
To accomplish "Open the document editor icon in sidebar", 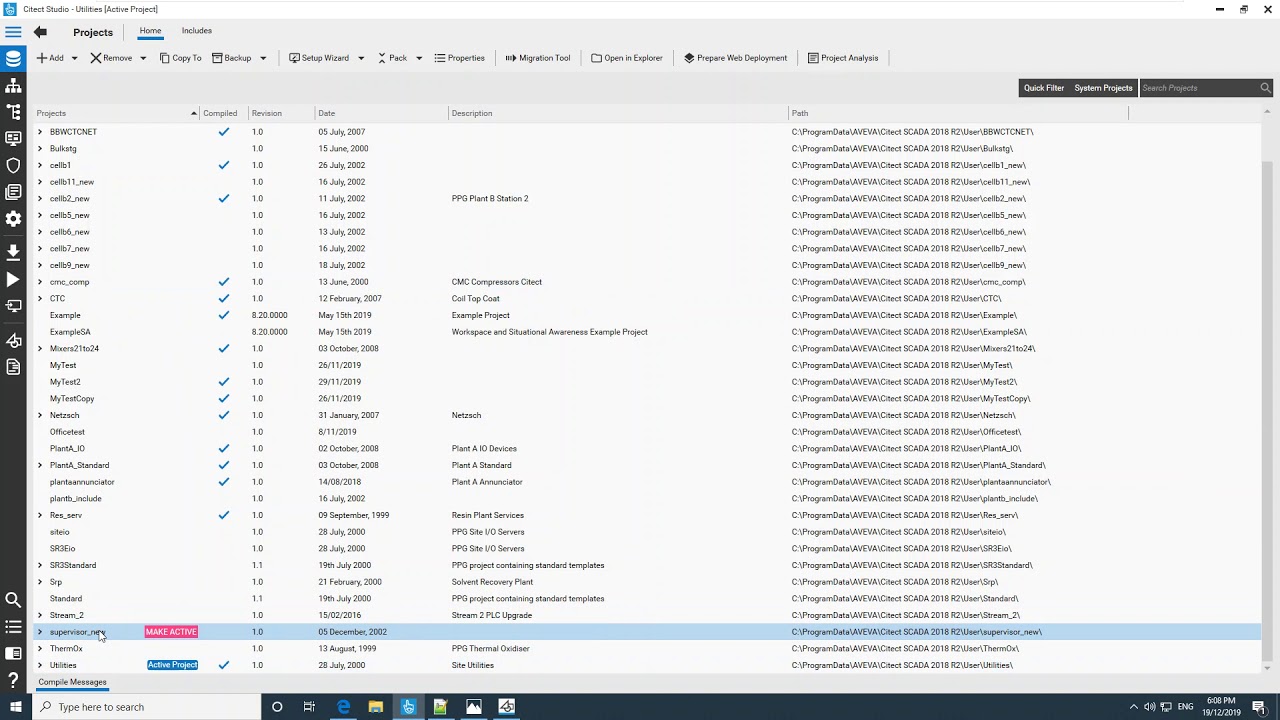I will click(13, 367).
